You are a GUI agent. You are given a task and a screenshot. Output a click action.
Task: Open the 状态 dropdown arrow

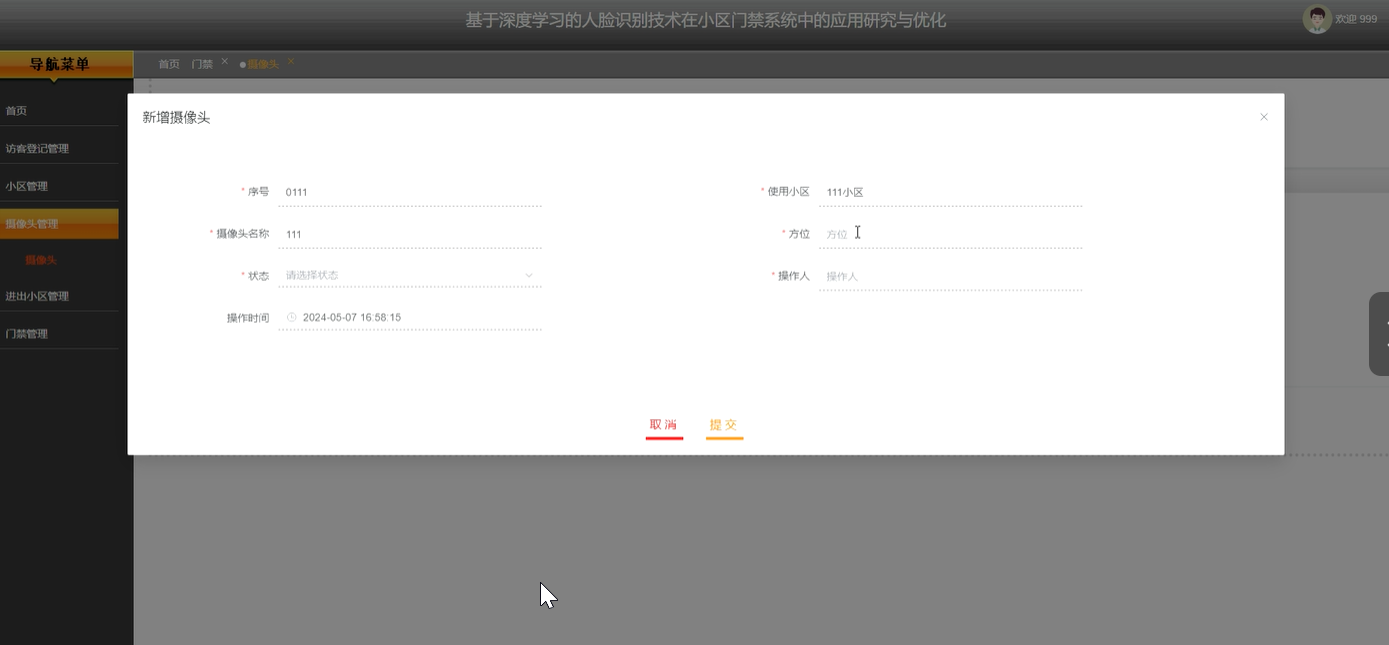point(529,275)
